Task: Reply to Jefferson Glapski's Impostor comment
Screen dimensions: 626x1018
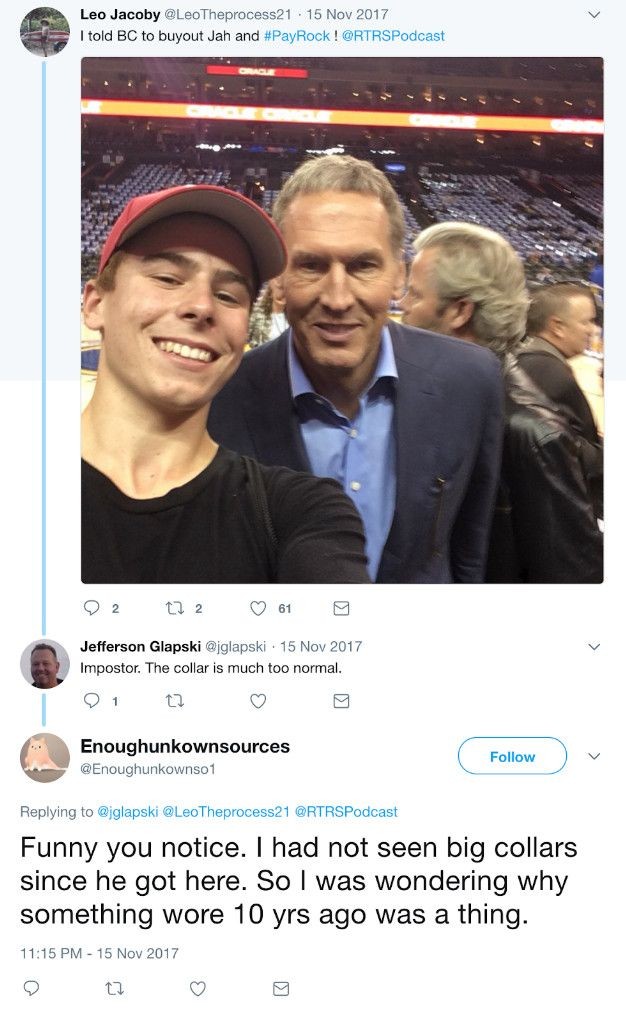Action: 92,701
